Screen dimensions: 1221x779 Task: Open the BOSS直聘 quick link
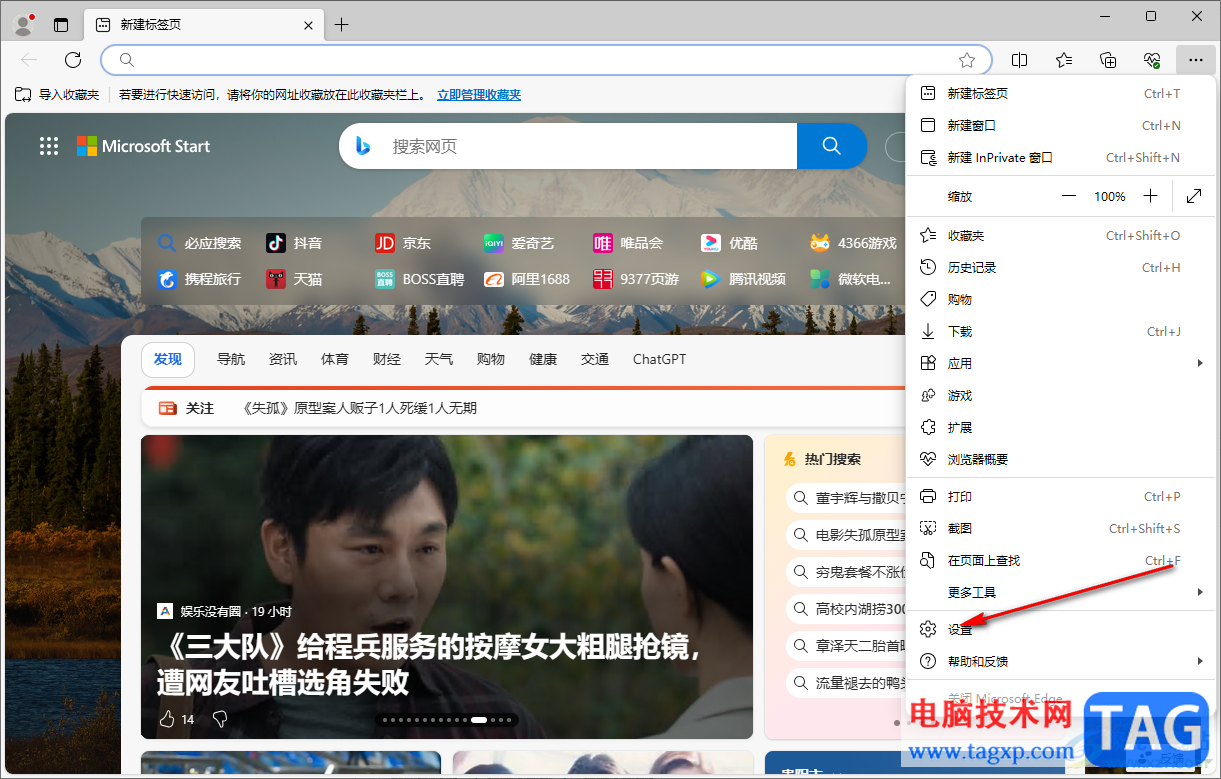point(420,279)
